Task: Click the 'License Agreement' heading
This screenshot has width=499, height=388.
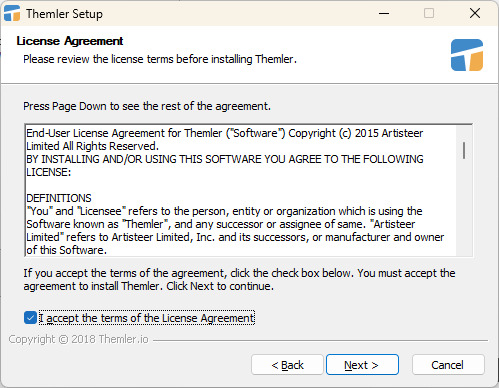Action: 70,41
